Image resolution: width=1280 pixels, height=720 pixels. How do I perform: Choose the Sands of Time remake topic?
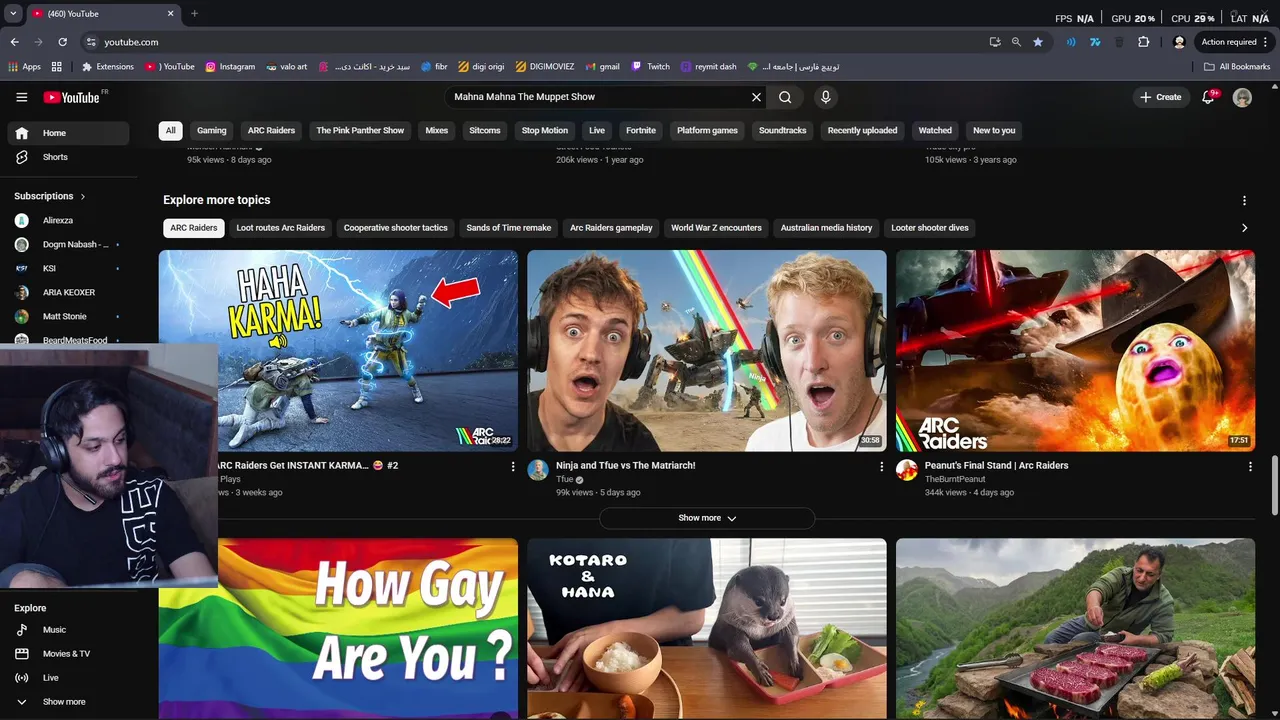pos(509,228)
